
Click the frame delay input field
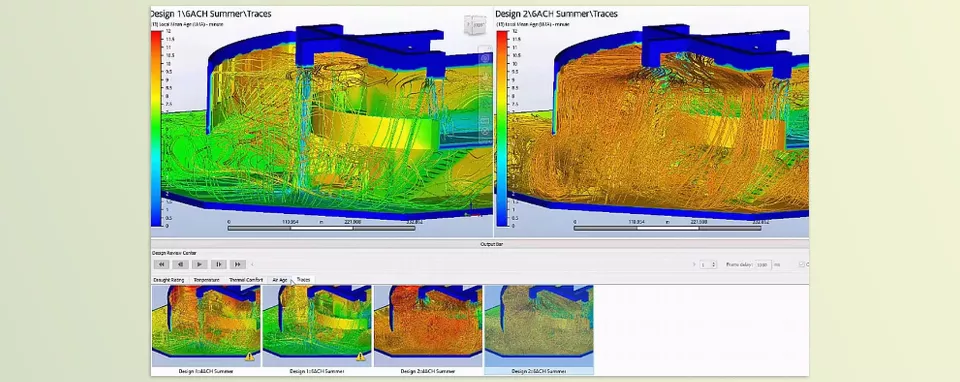pyautogui.click(x=763, y=264)
